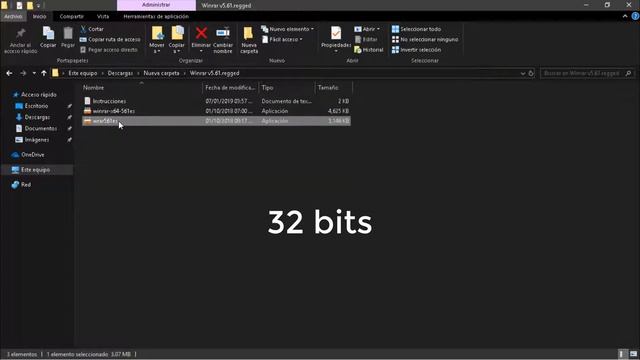Rename file with Cambiar nombre
This screenshot has width=640, height=360.
223,40
